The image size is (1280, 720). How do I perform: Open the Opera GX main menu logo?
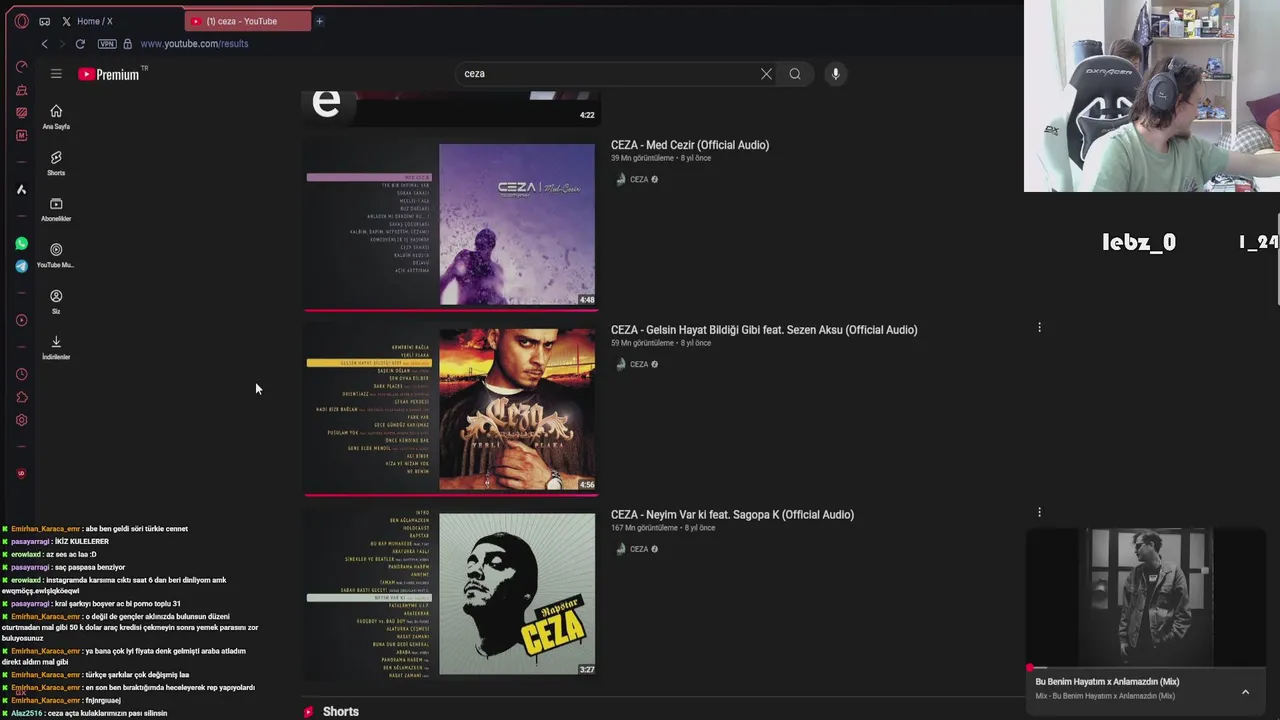click(21, 21)
